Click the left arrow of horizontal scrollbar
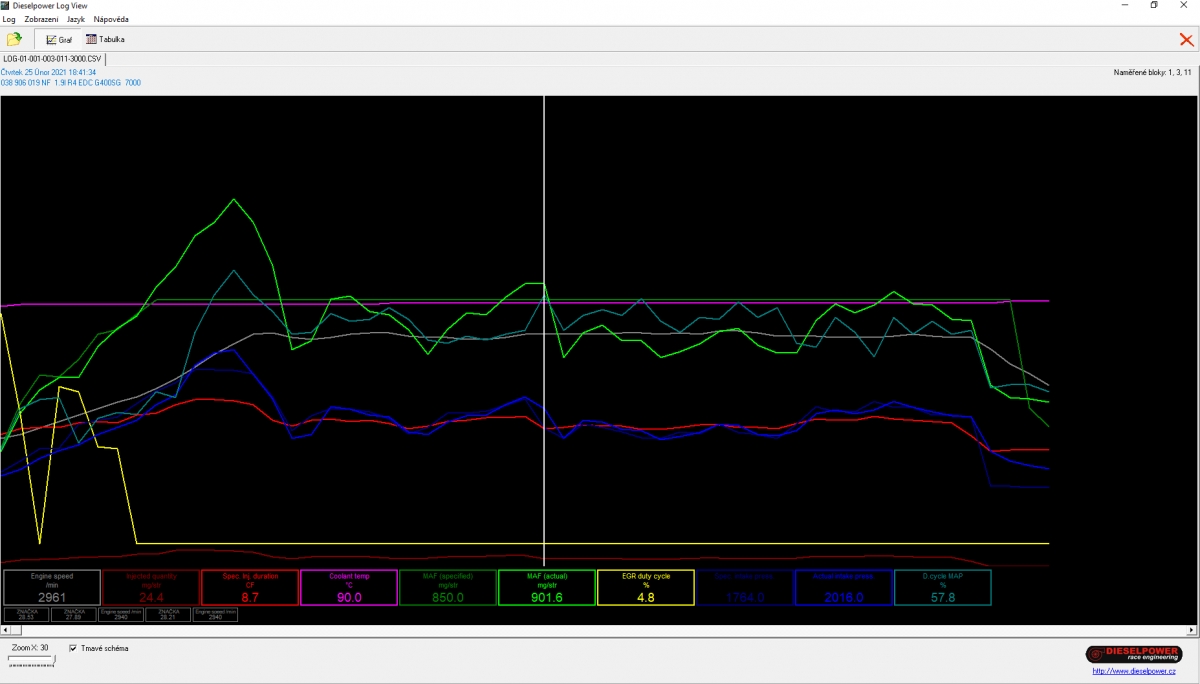 pos(5,630)
